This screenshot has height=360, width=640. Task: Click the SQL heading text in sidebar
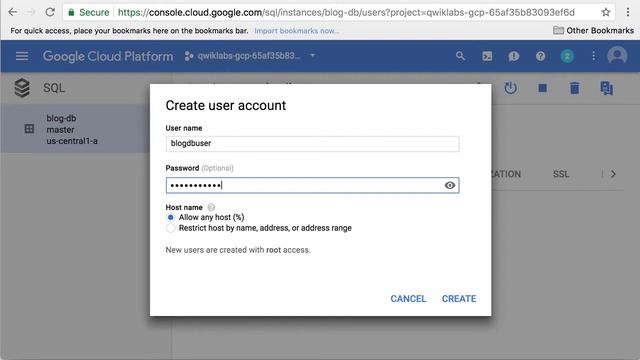pos(54,88)
